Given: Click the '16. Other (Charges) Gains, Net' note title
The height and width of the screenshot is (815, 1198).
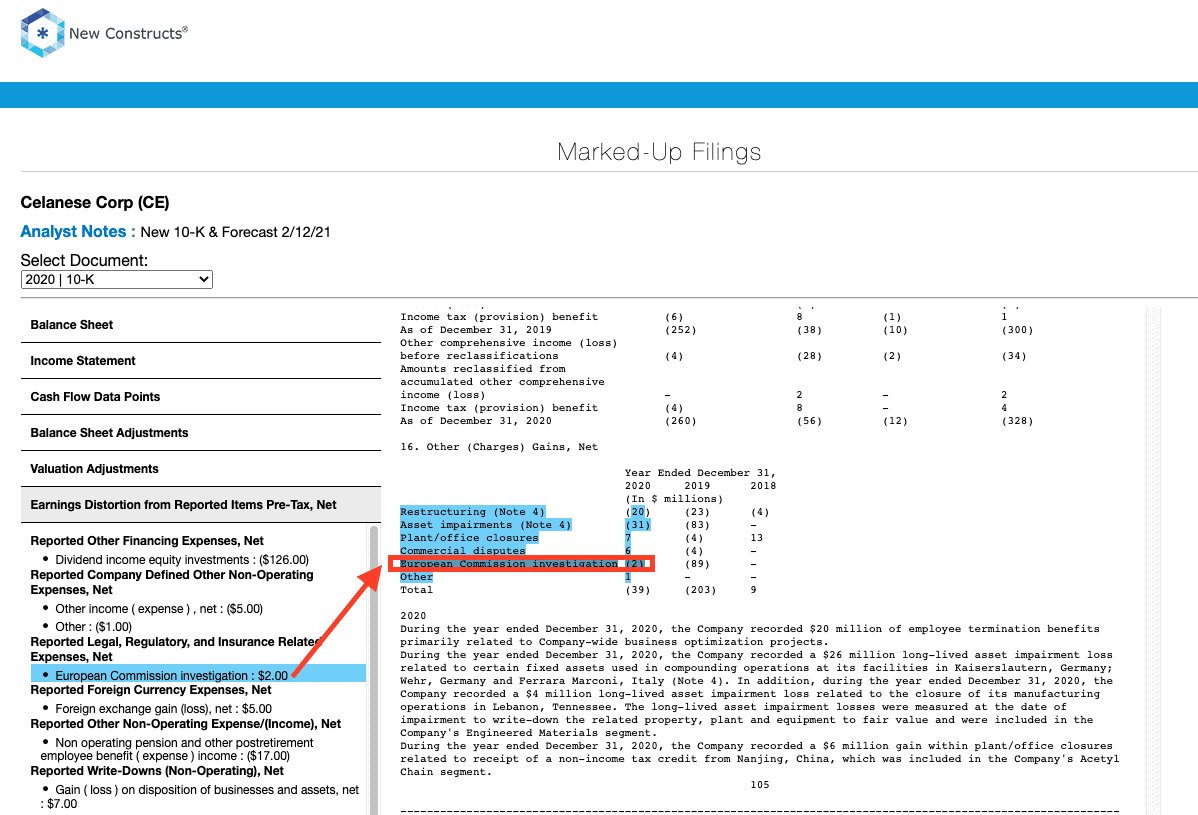Looking at the screenshot, I should tap(499, 447).
